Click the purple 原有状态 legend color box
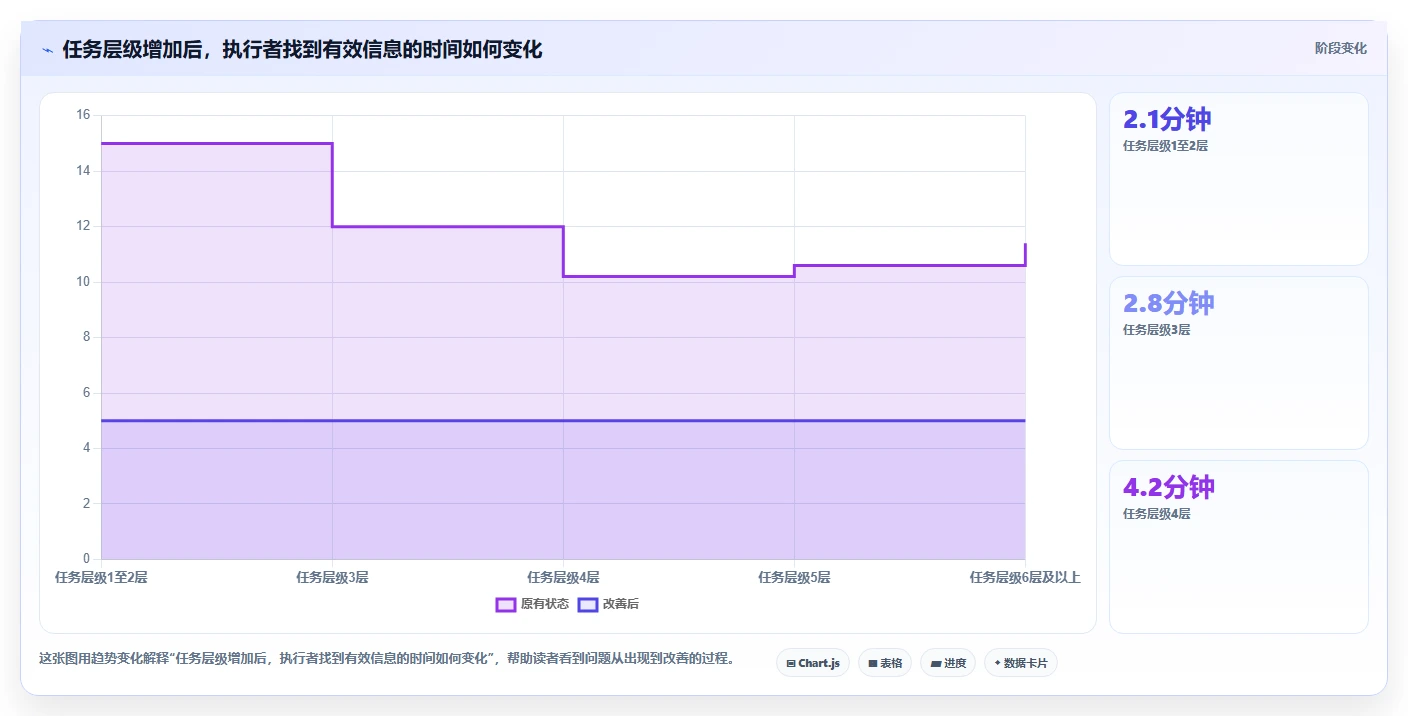The image size is (1408, 716). tap(506, 604)
